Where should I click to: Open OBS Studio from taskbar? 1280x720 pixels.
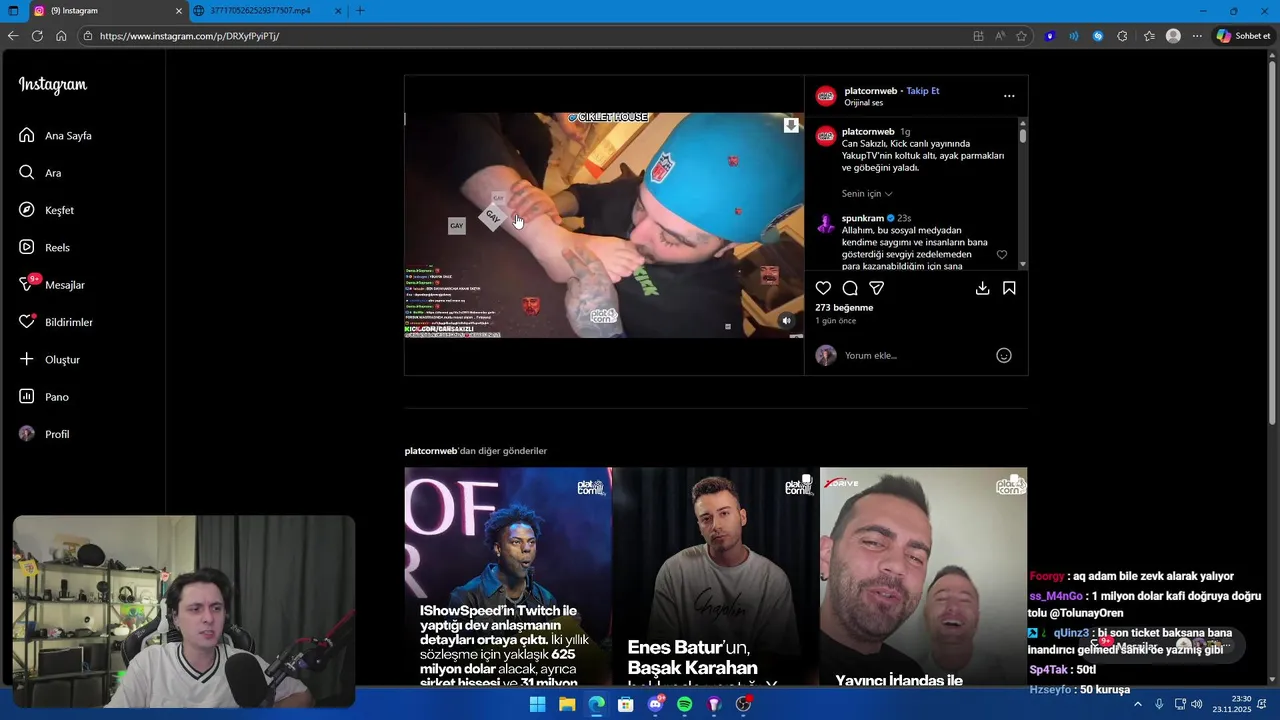pyautogui.click(x=743, y=704)
